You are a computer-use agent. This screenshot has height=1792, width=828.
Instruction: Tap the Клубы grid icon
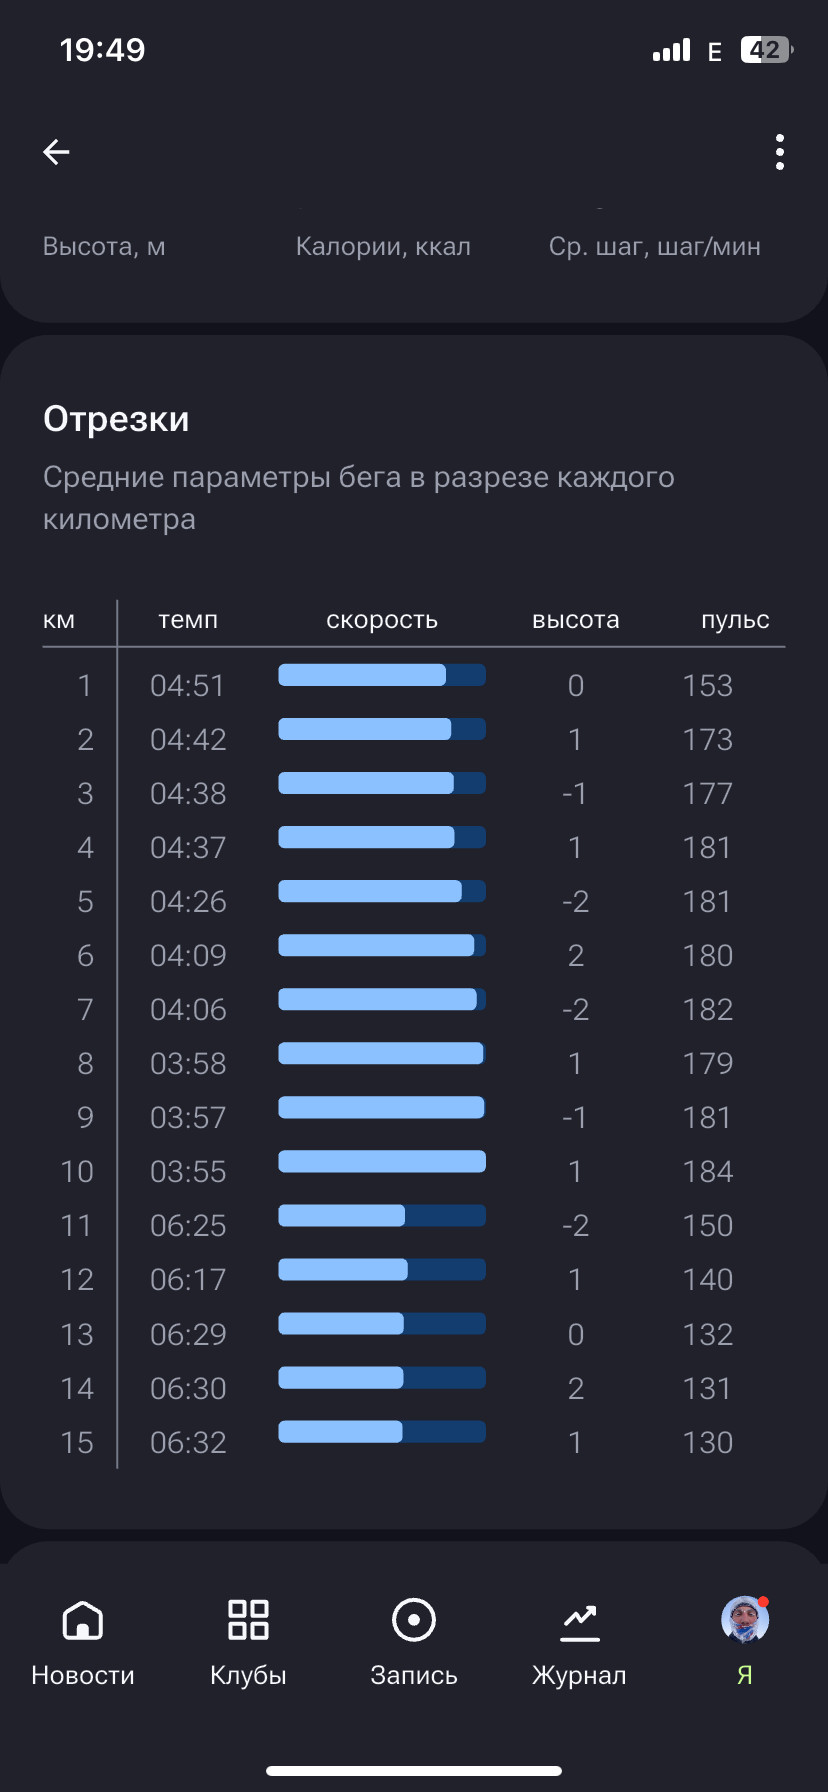pos(248,1620)
